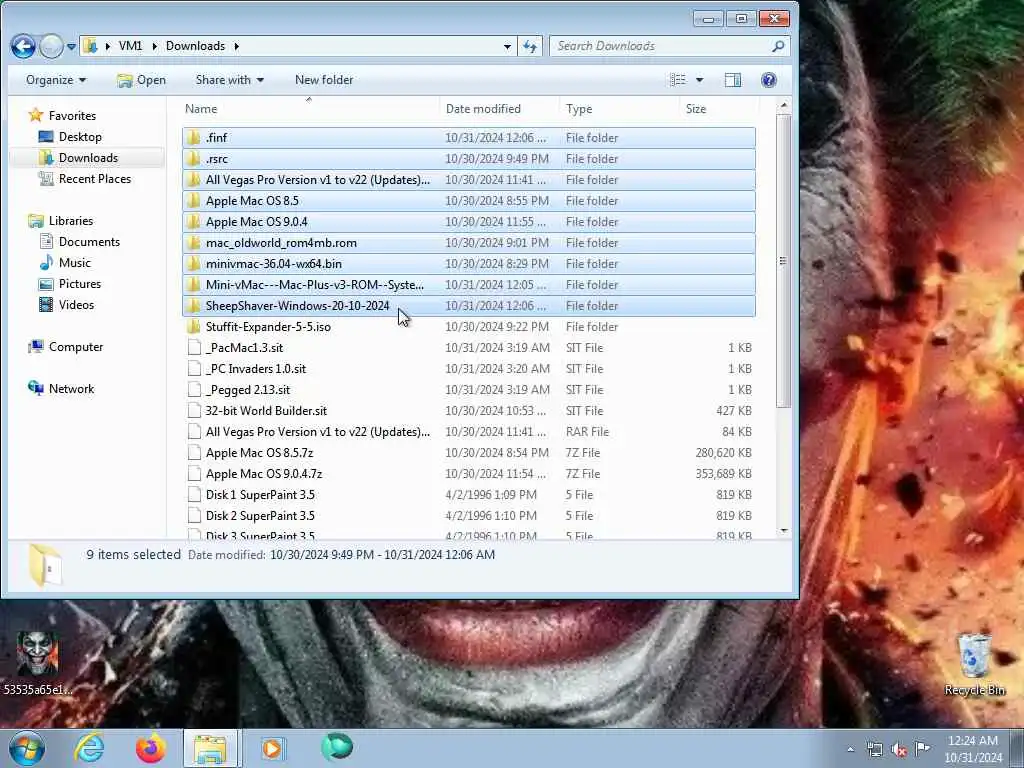
Task: Sort by Date modified column header
Action: pyautogui.click(x=498, y=109)
